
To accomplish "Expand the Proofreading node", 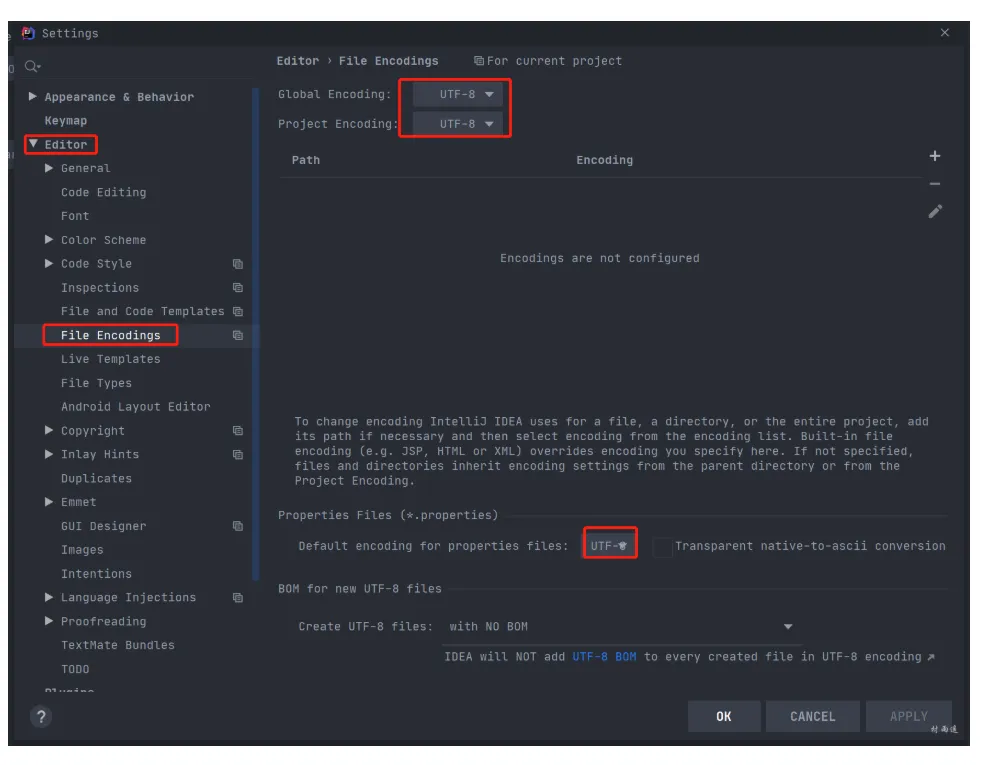I will pyautogui.click(x=48, y=621).
